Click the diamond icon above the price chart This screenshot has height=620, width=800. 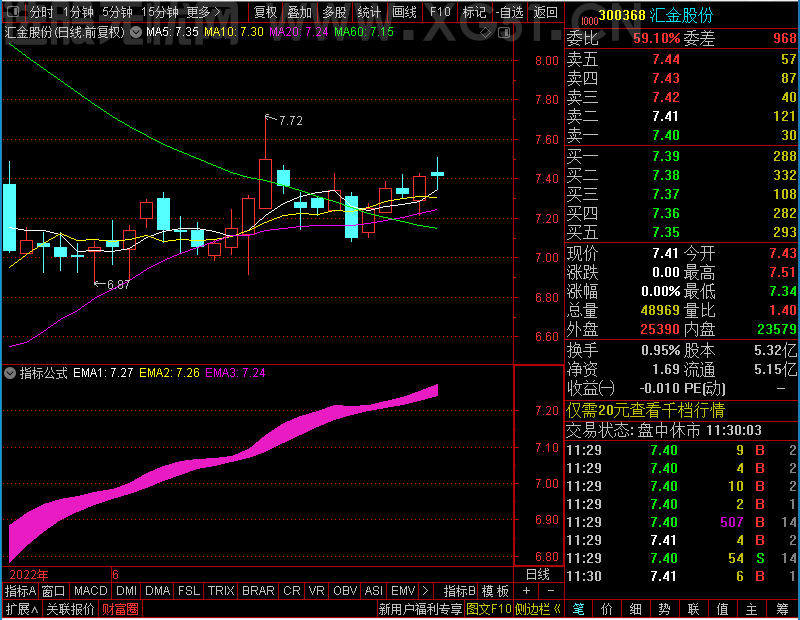click(485, 33)
